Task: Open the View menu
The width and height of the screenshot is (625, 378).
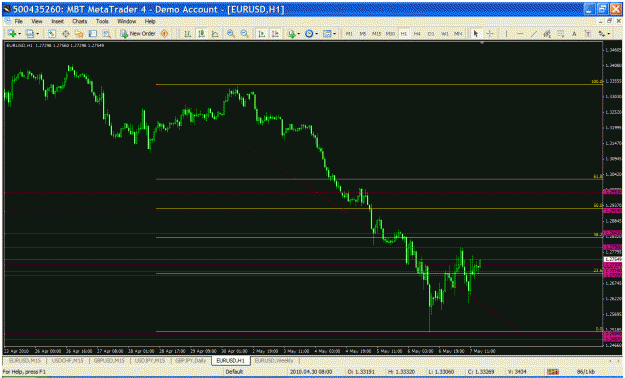Action: [x=37, y=21]
